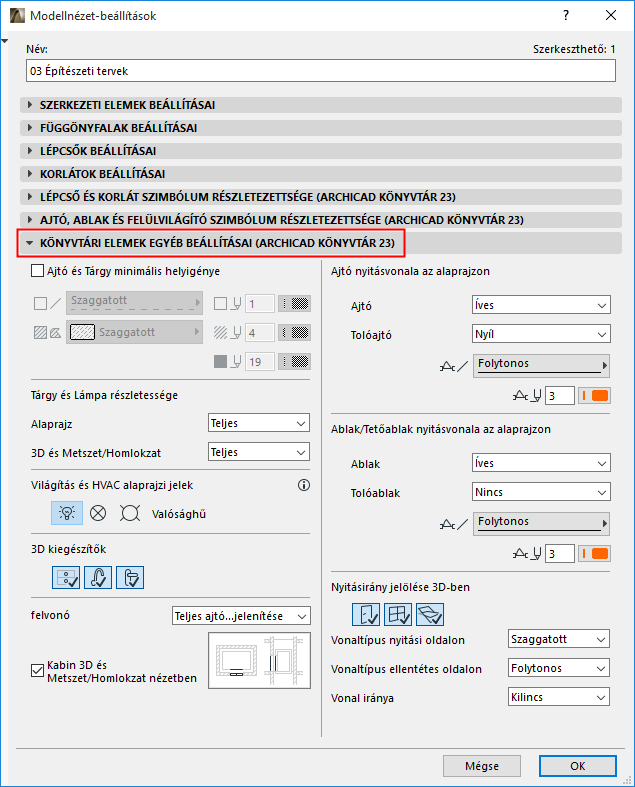Toggle skylight opening direction icon in 3D

(x=430, y=614)
